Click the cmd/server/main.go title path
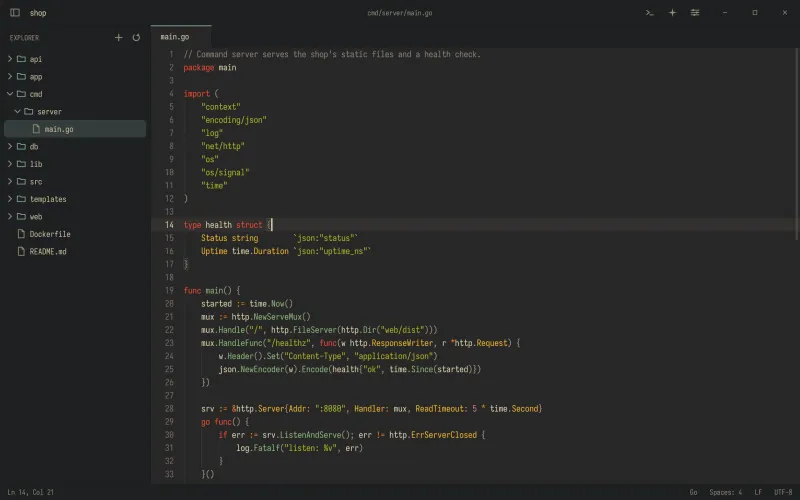The height and width of the screenshot is (500, 800). (400, 13)
